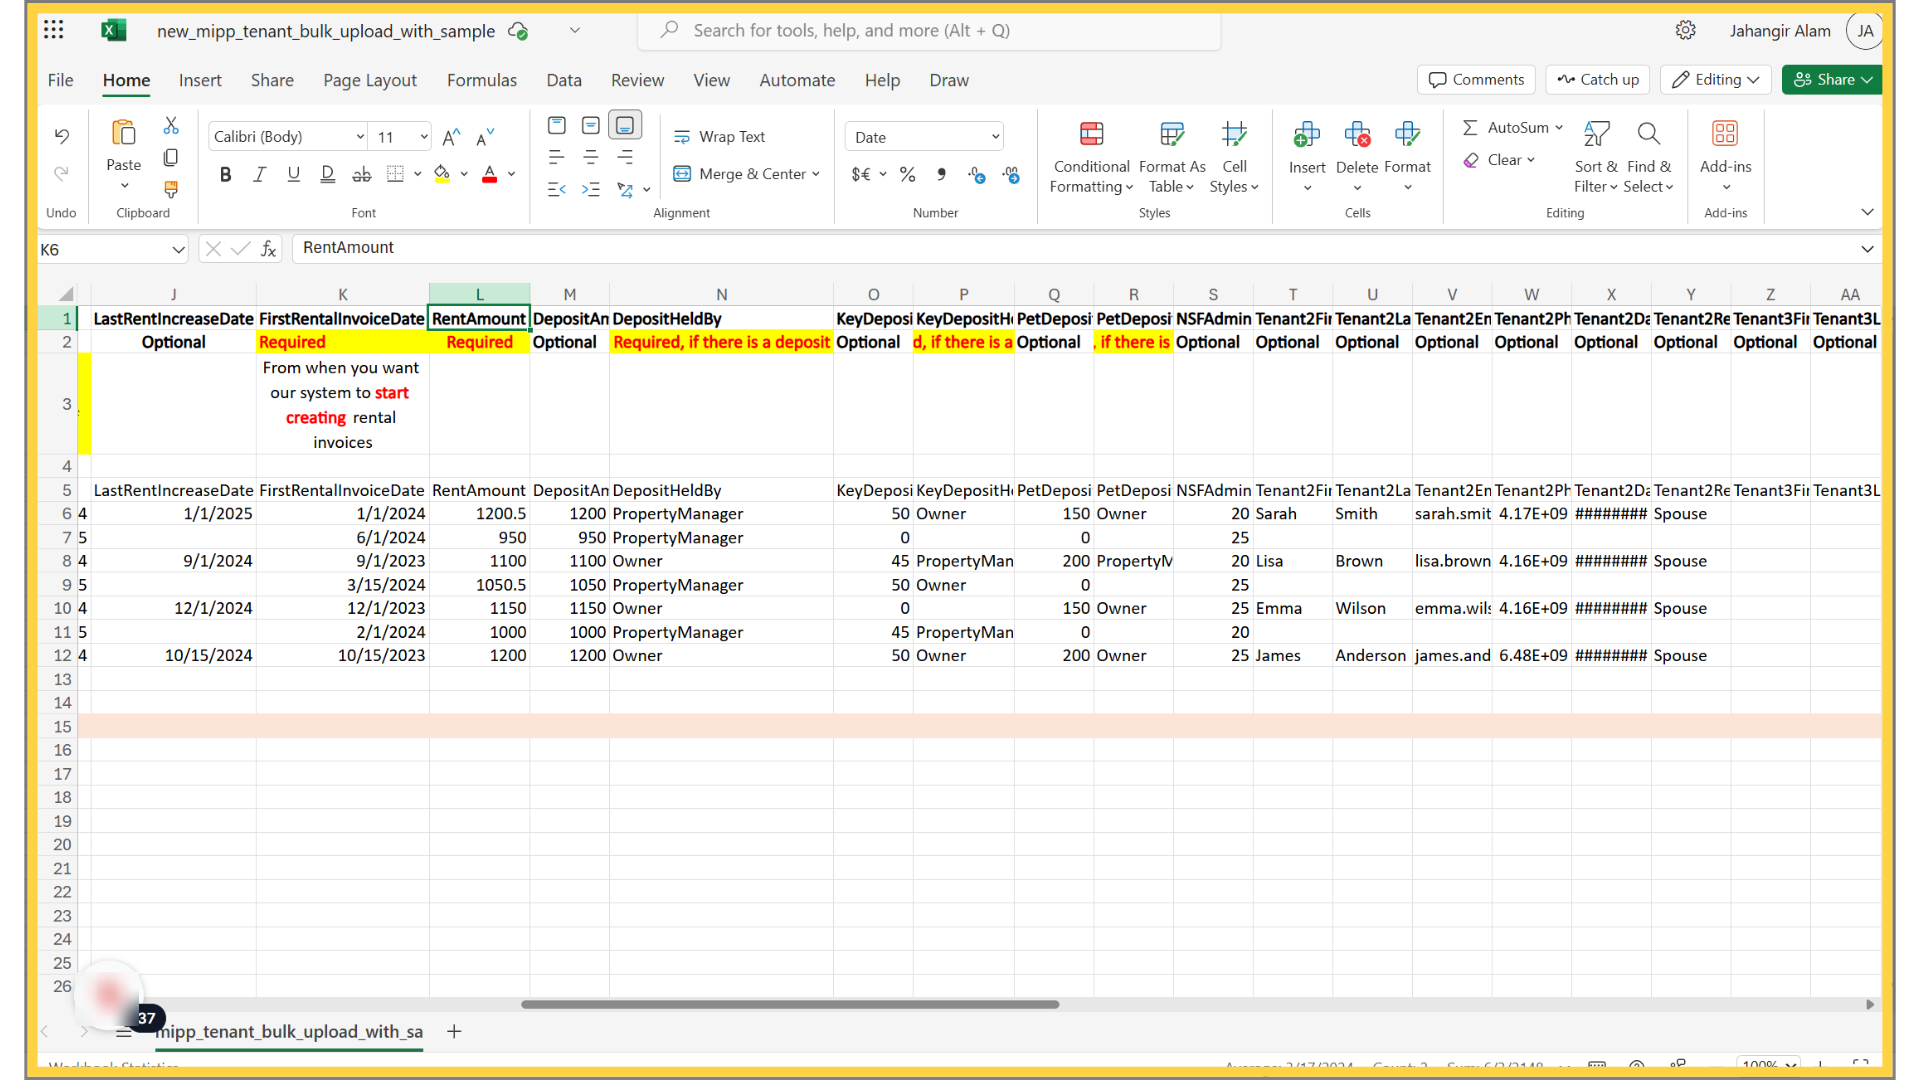Click the center text icon
The height and width of the screenshot is (1080, 1920).
(x=591, y=157)
